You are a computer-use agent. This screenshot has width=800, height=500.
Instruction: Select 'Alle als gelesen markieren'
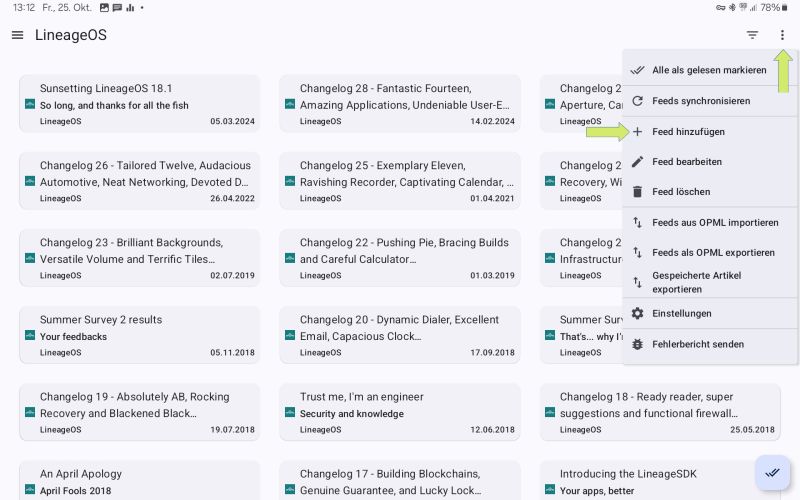708,70
